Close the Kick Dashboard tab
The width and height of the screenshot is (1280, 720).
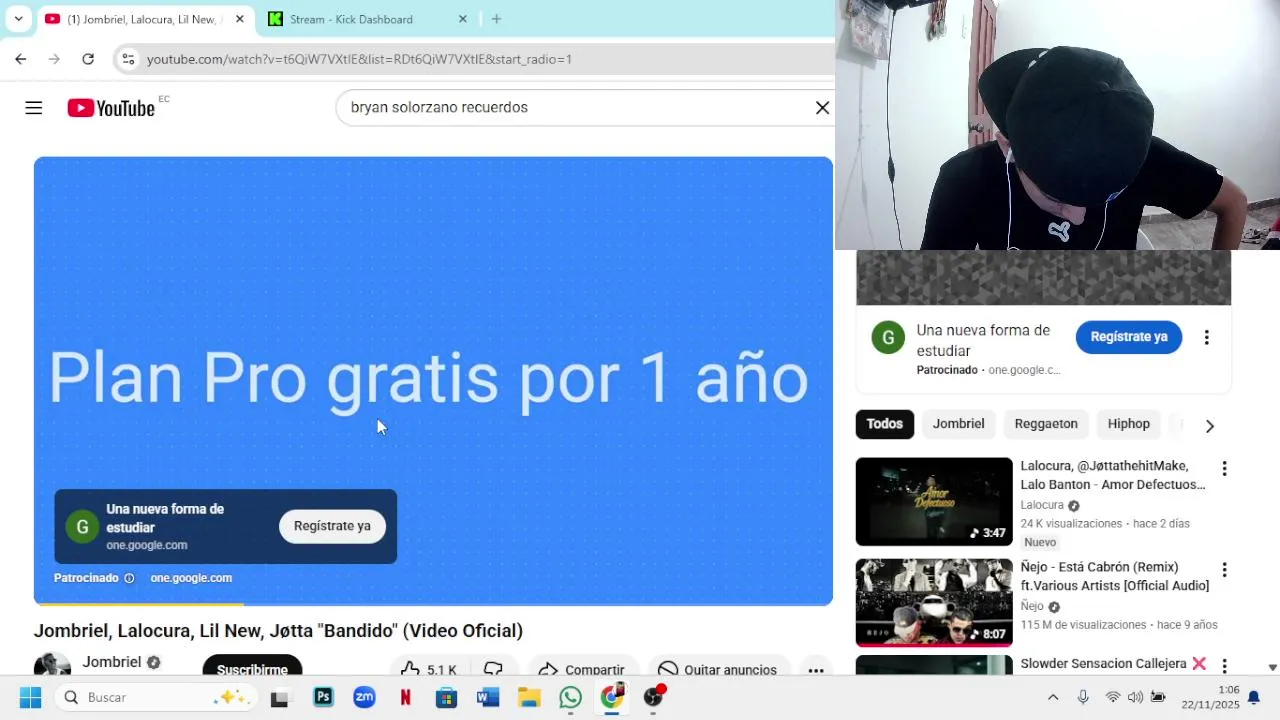pyautogui.click(x=462, y=19)
